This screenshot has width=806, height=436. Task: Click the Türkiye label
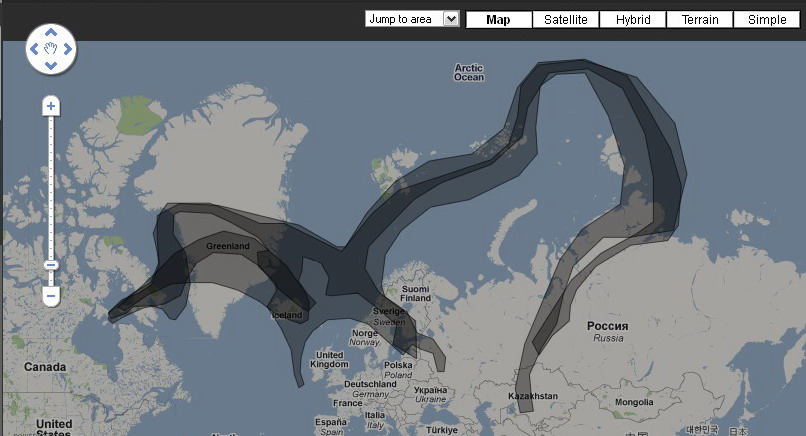pyautogui.click(x=442, y=430)
